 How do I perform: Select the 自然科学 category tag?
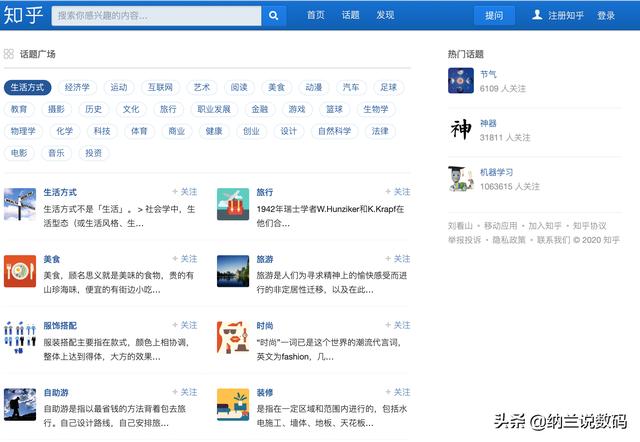click(334, 131)
